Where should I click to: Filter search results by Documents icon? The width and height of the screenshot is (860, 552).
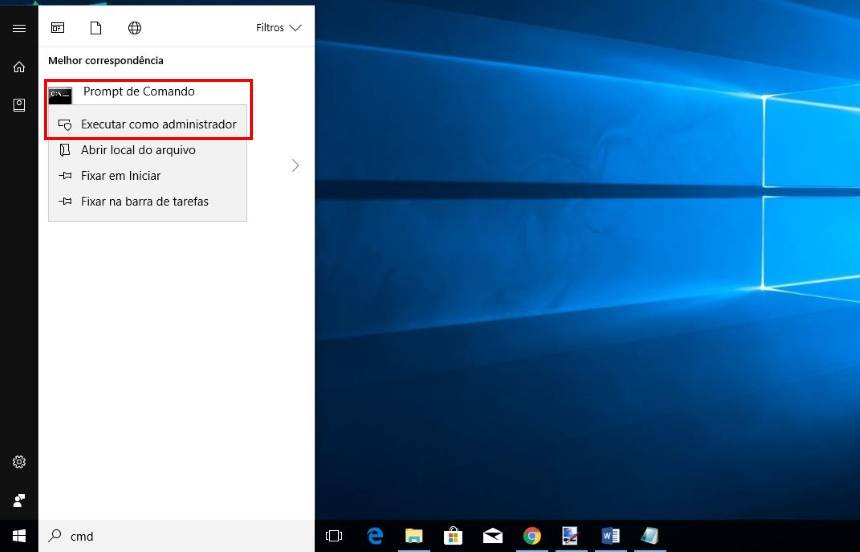(96, 28)
